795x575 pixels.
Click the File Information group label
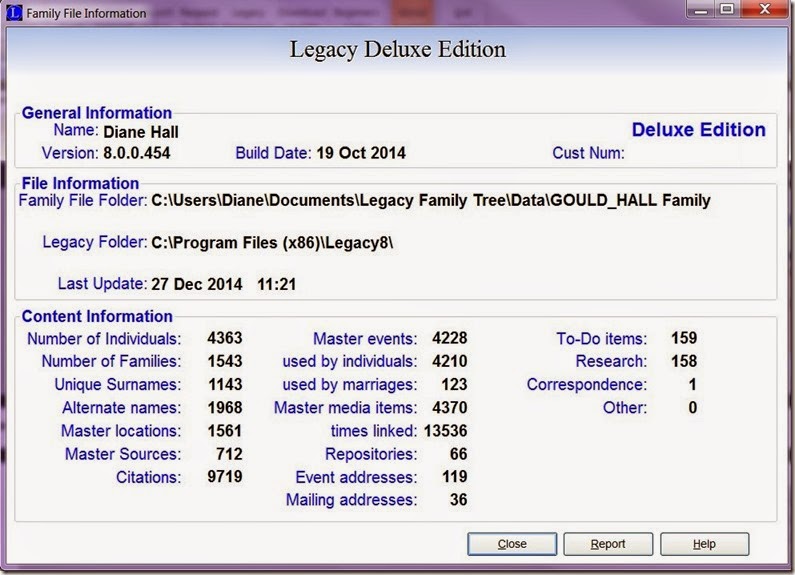(80, 183)
